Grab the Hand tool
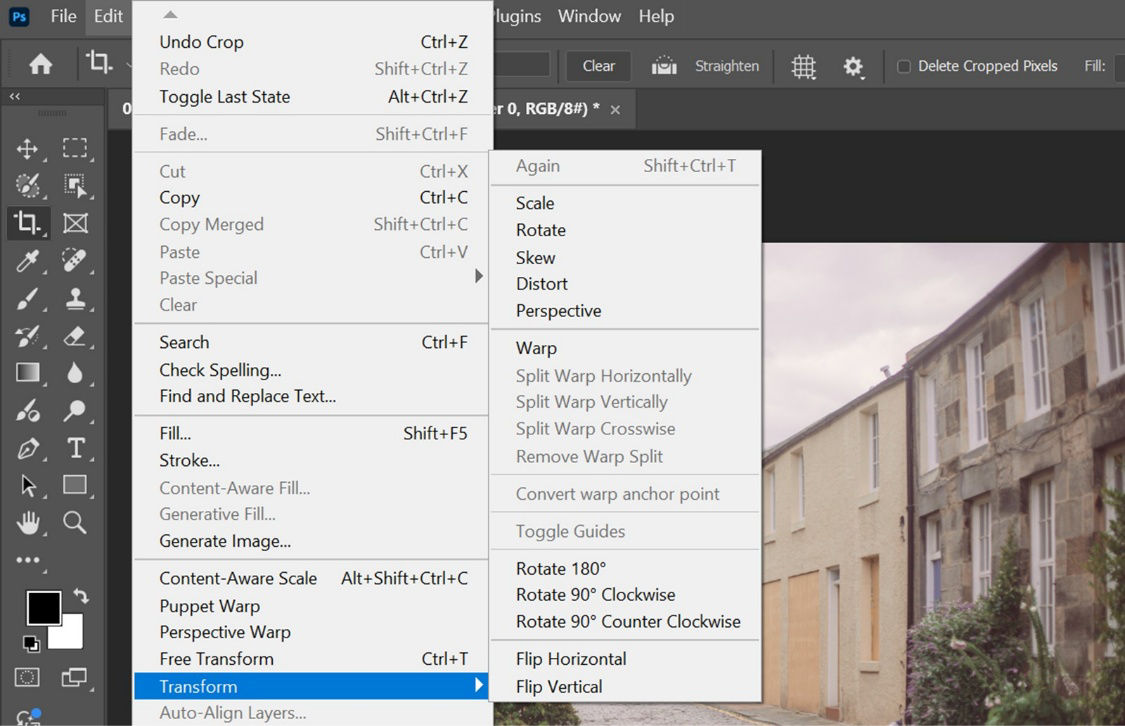The image size is (1125, 726). pos(28,523)
